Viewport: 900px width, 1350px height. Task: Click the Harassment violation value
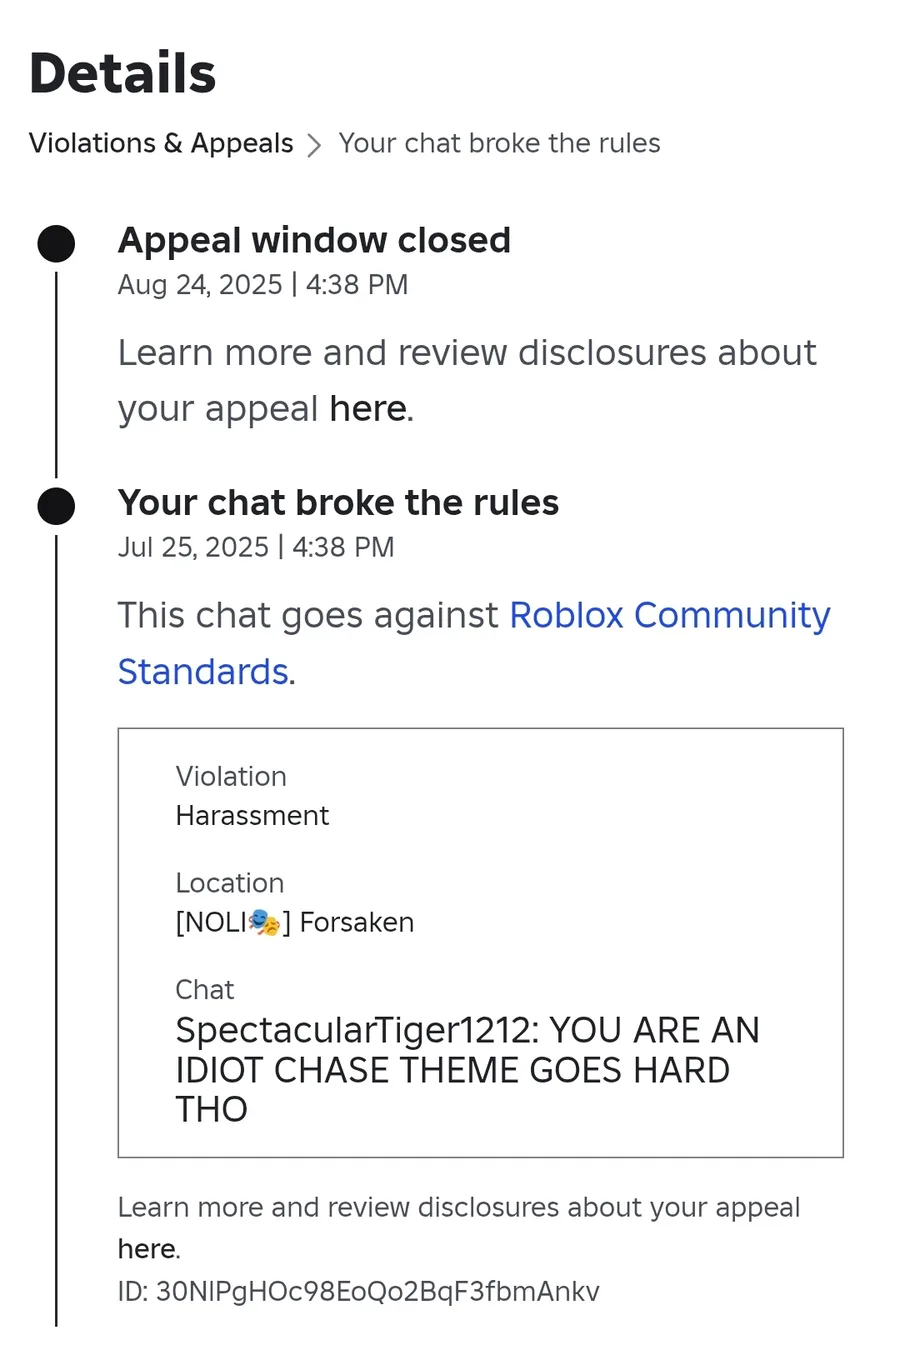[252, 816]
